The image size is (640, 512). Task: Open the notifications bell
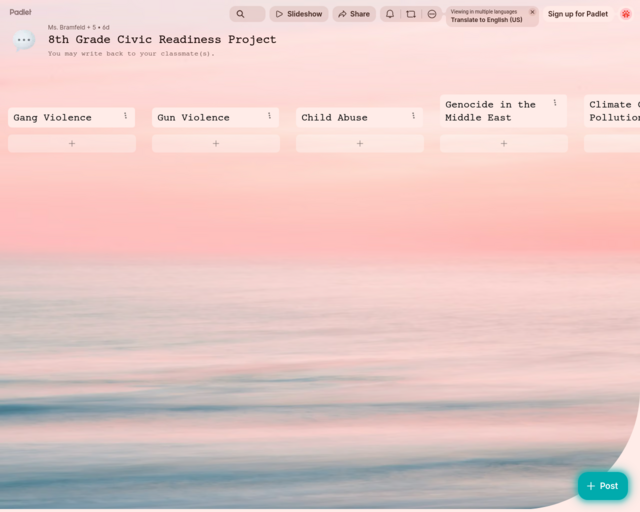pyautogui.click(x=390, y=14)
